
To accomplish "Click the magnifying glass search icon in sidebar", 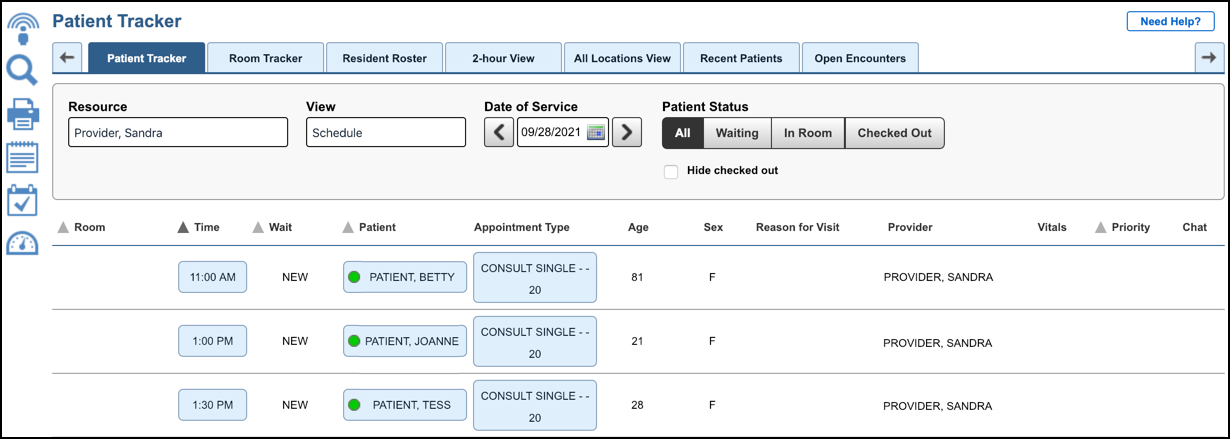I will [22, 71].
